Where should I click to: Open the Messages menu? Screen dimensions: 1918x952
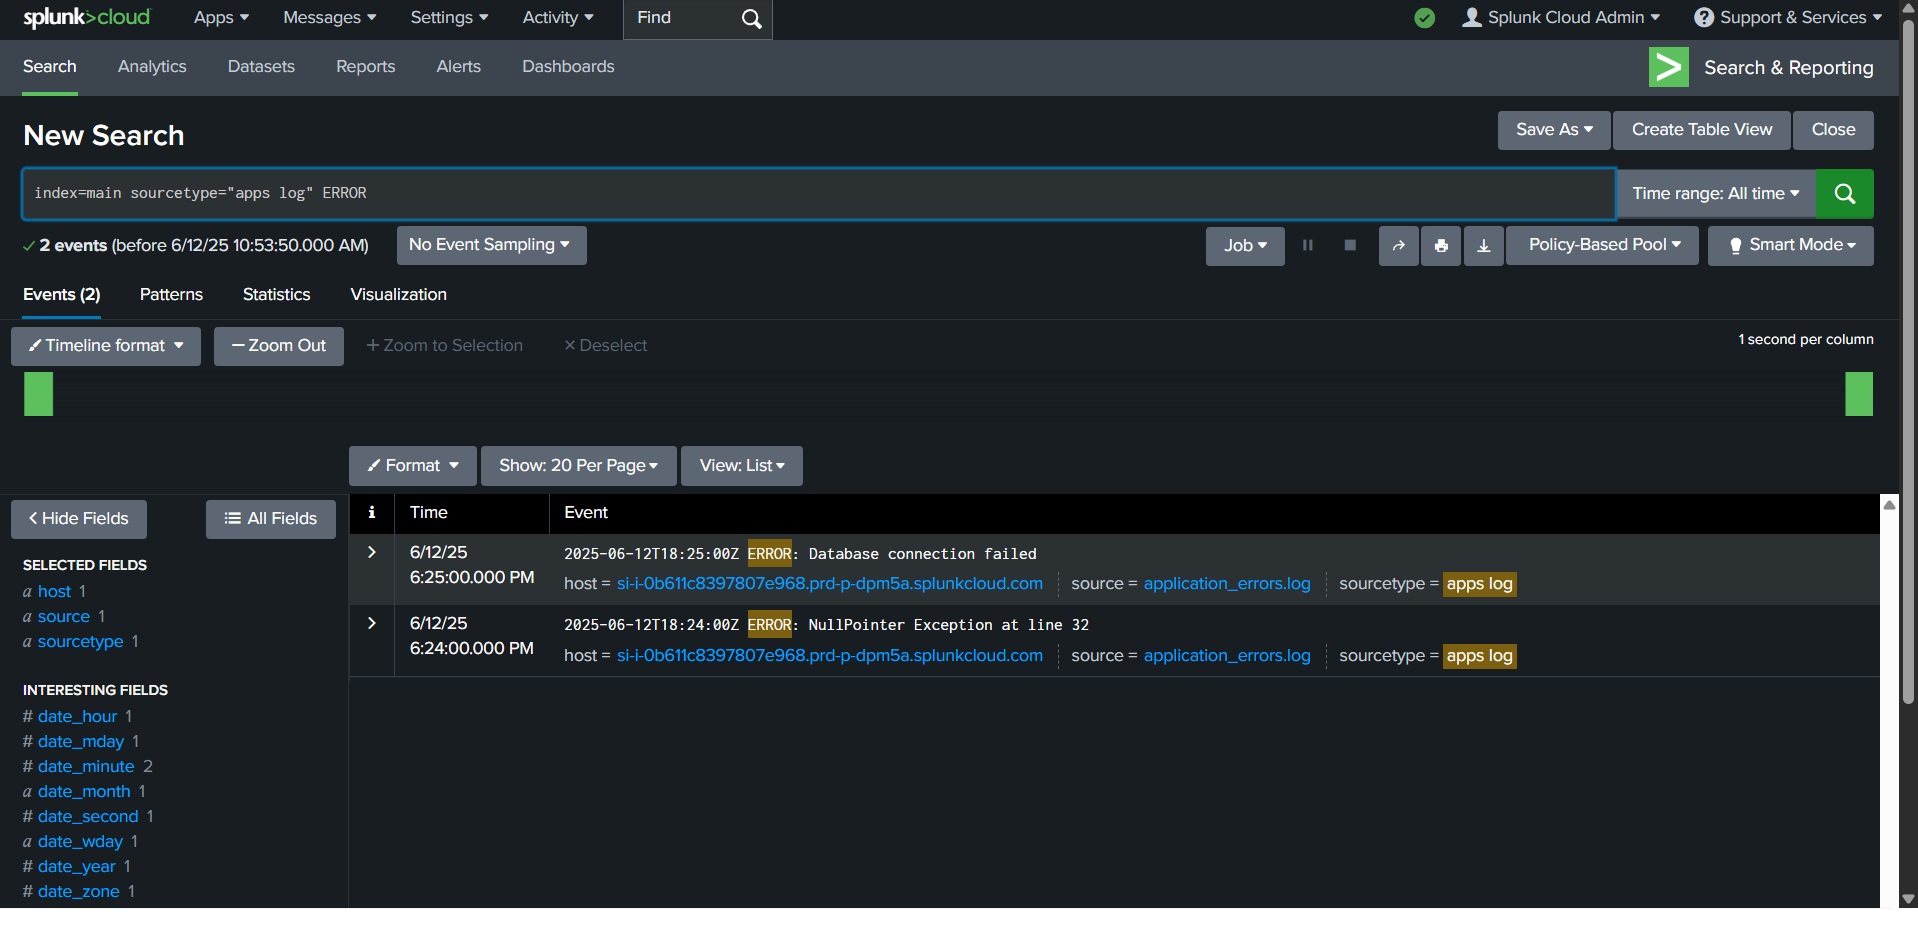(x=330, y=18)
